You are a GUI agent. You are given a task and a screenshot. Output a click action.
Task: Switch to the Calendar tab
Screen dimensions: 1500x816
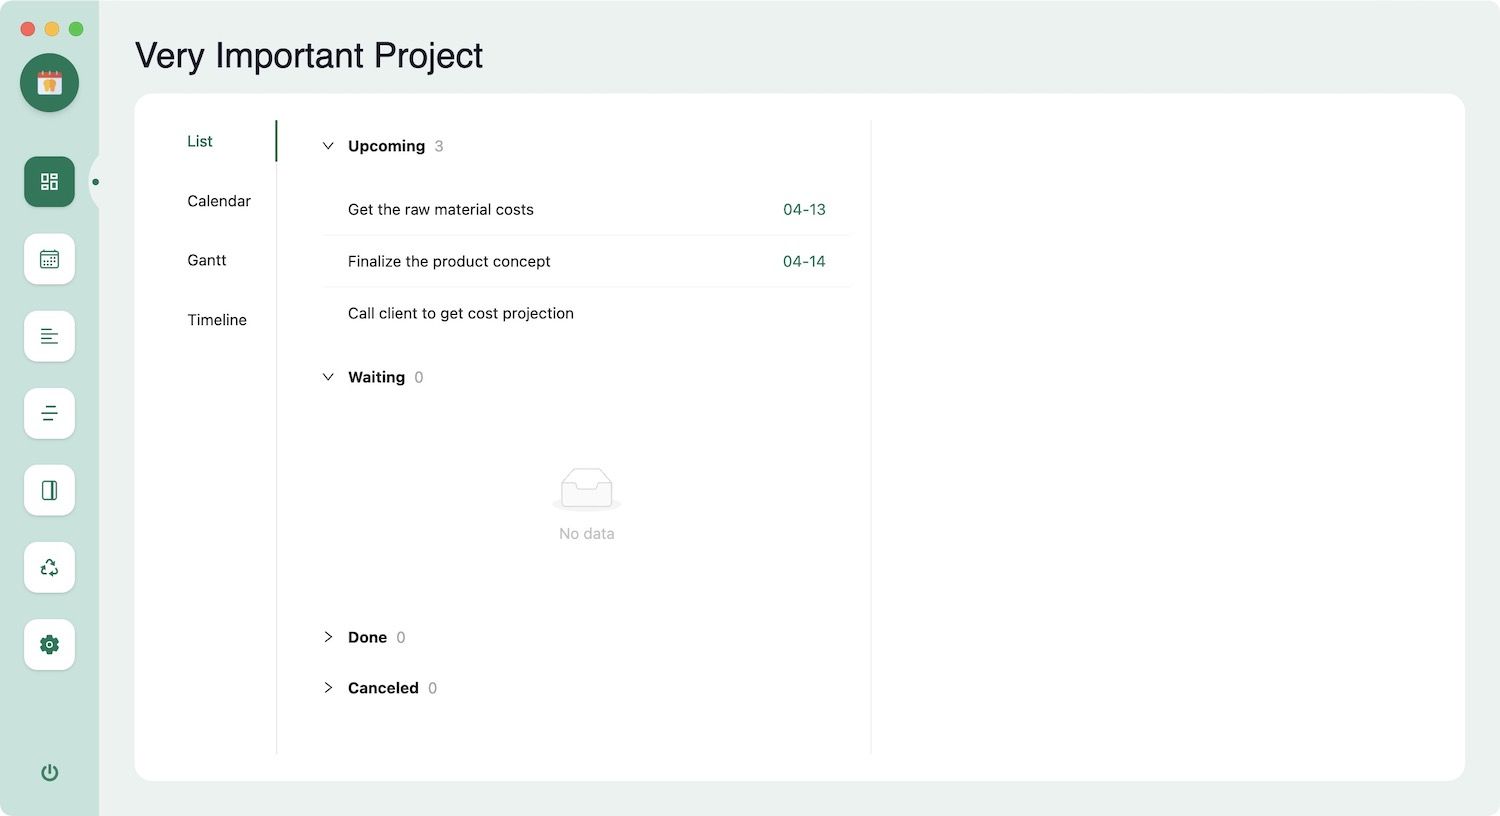pos(218,201)
